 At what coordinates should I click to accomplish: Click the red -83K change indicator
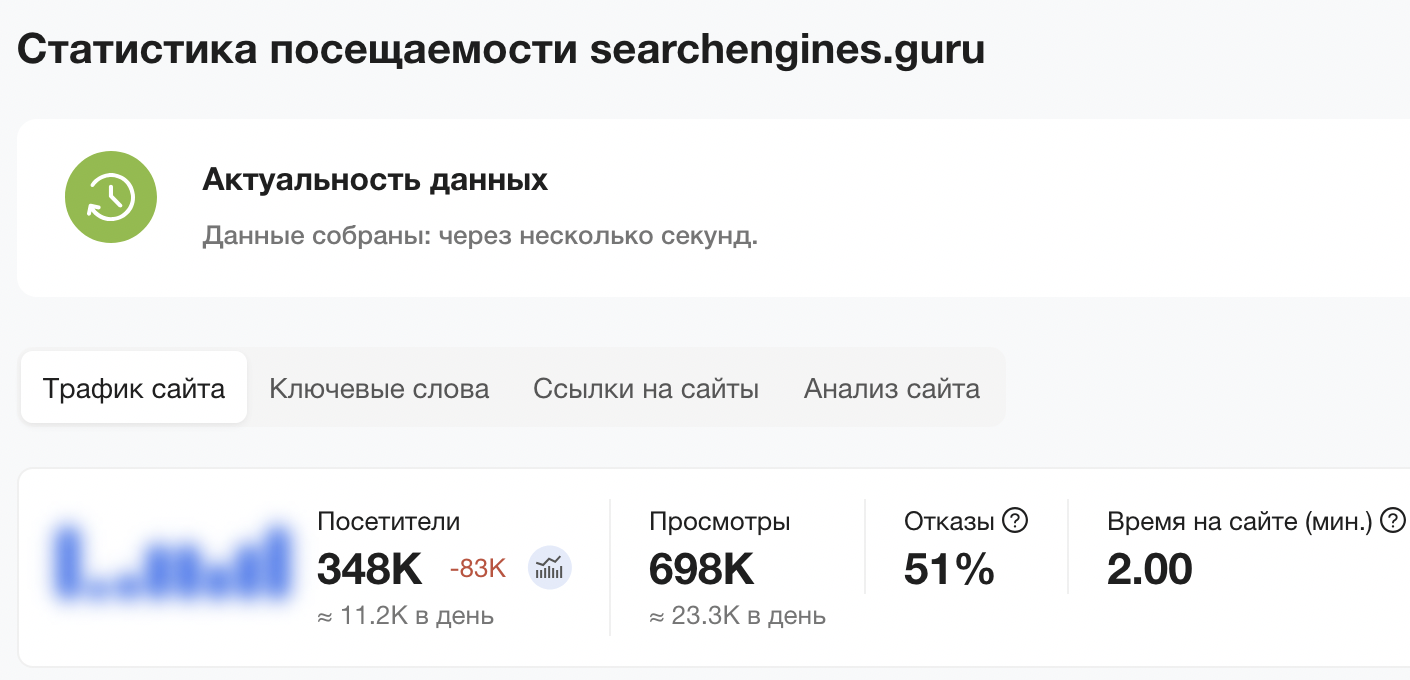click(478, 569)
